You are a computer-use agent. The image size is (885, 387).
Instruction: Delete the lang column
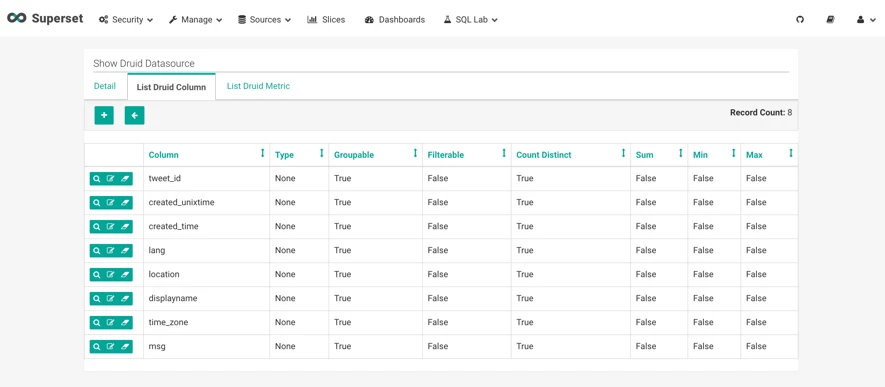[125, 250]
